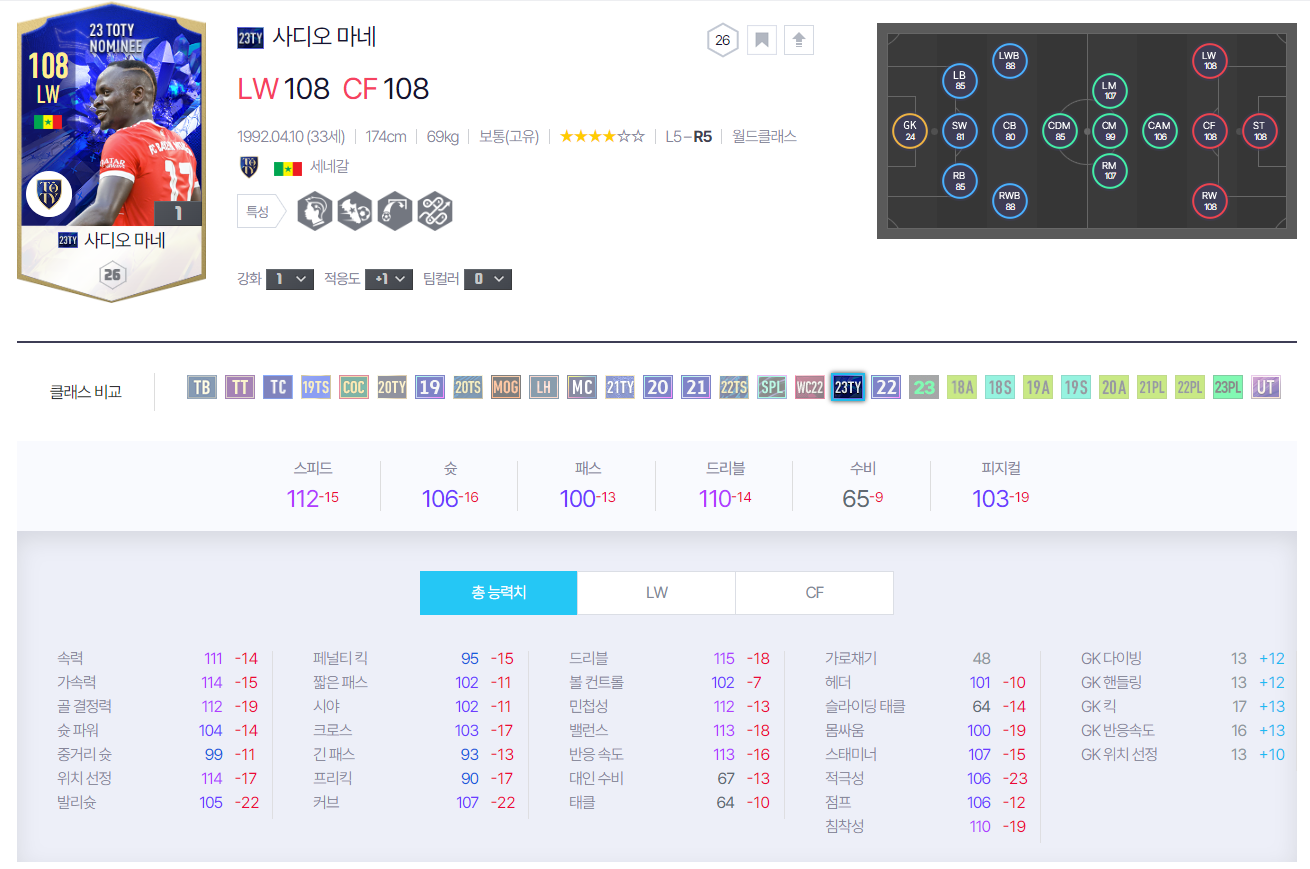
Task: Open the 팀컬러 0 dropdown
Action: coord(488,279)
